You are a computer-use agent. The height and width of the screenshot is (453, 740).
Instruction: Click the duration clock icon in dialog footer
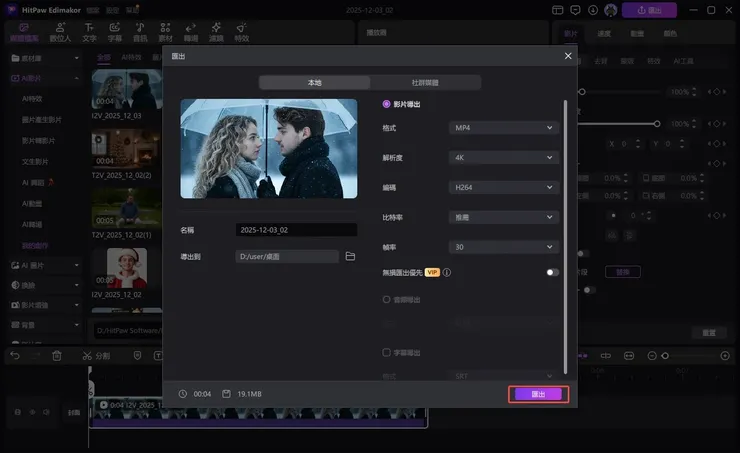[x=183, y=394]
